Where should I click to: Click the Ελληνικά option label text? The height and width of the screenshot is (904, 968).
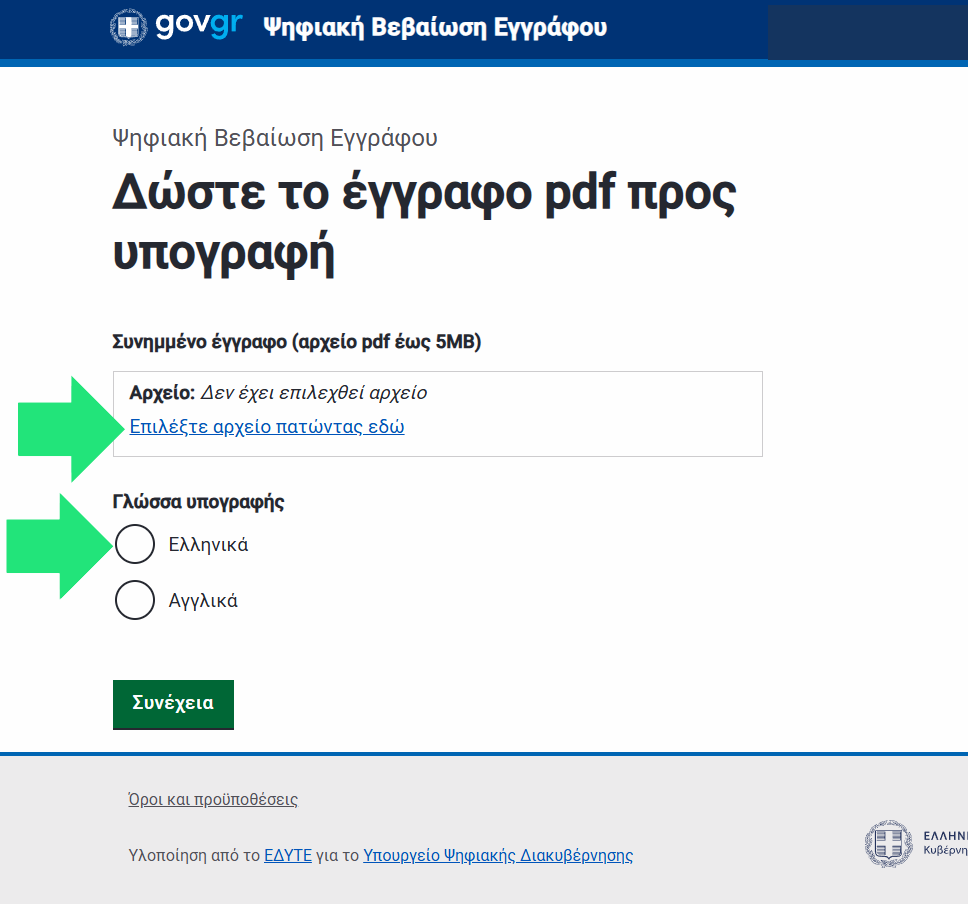pos(208,545)
